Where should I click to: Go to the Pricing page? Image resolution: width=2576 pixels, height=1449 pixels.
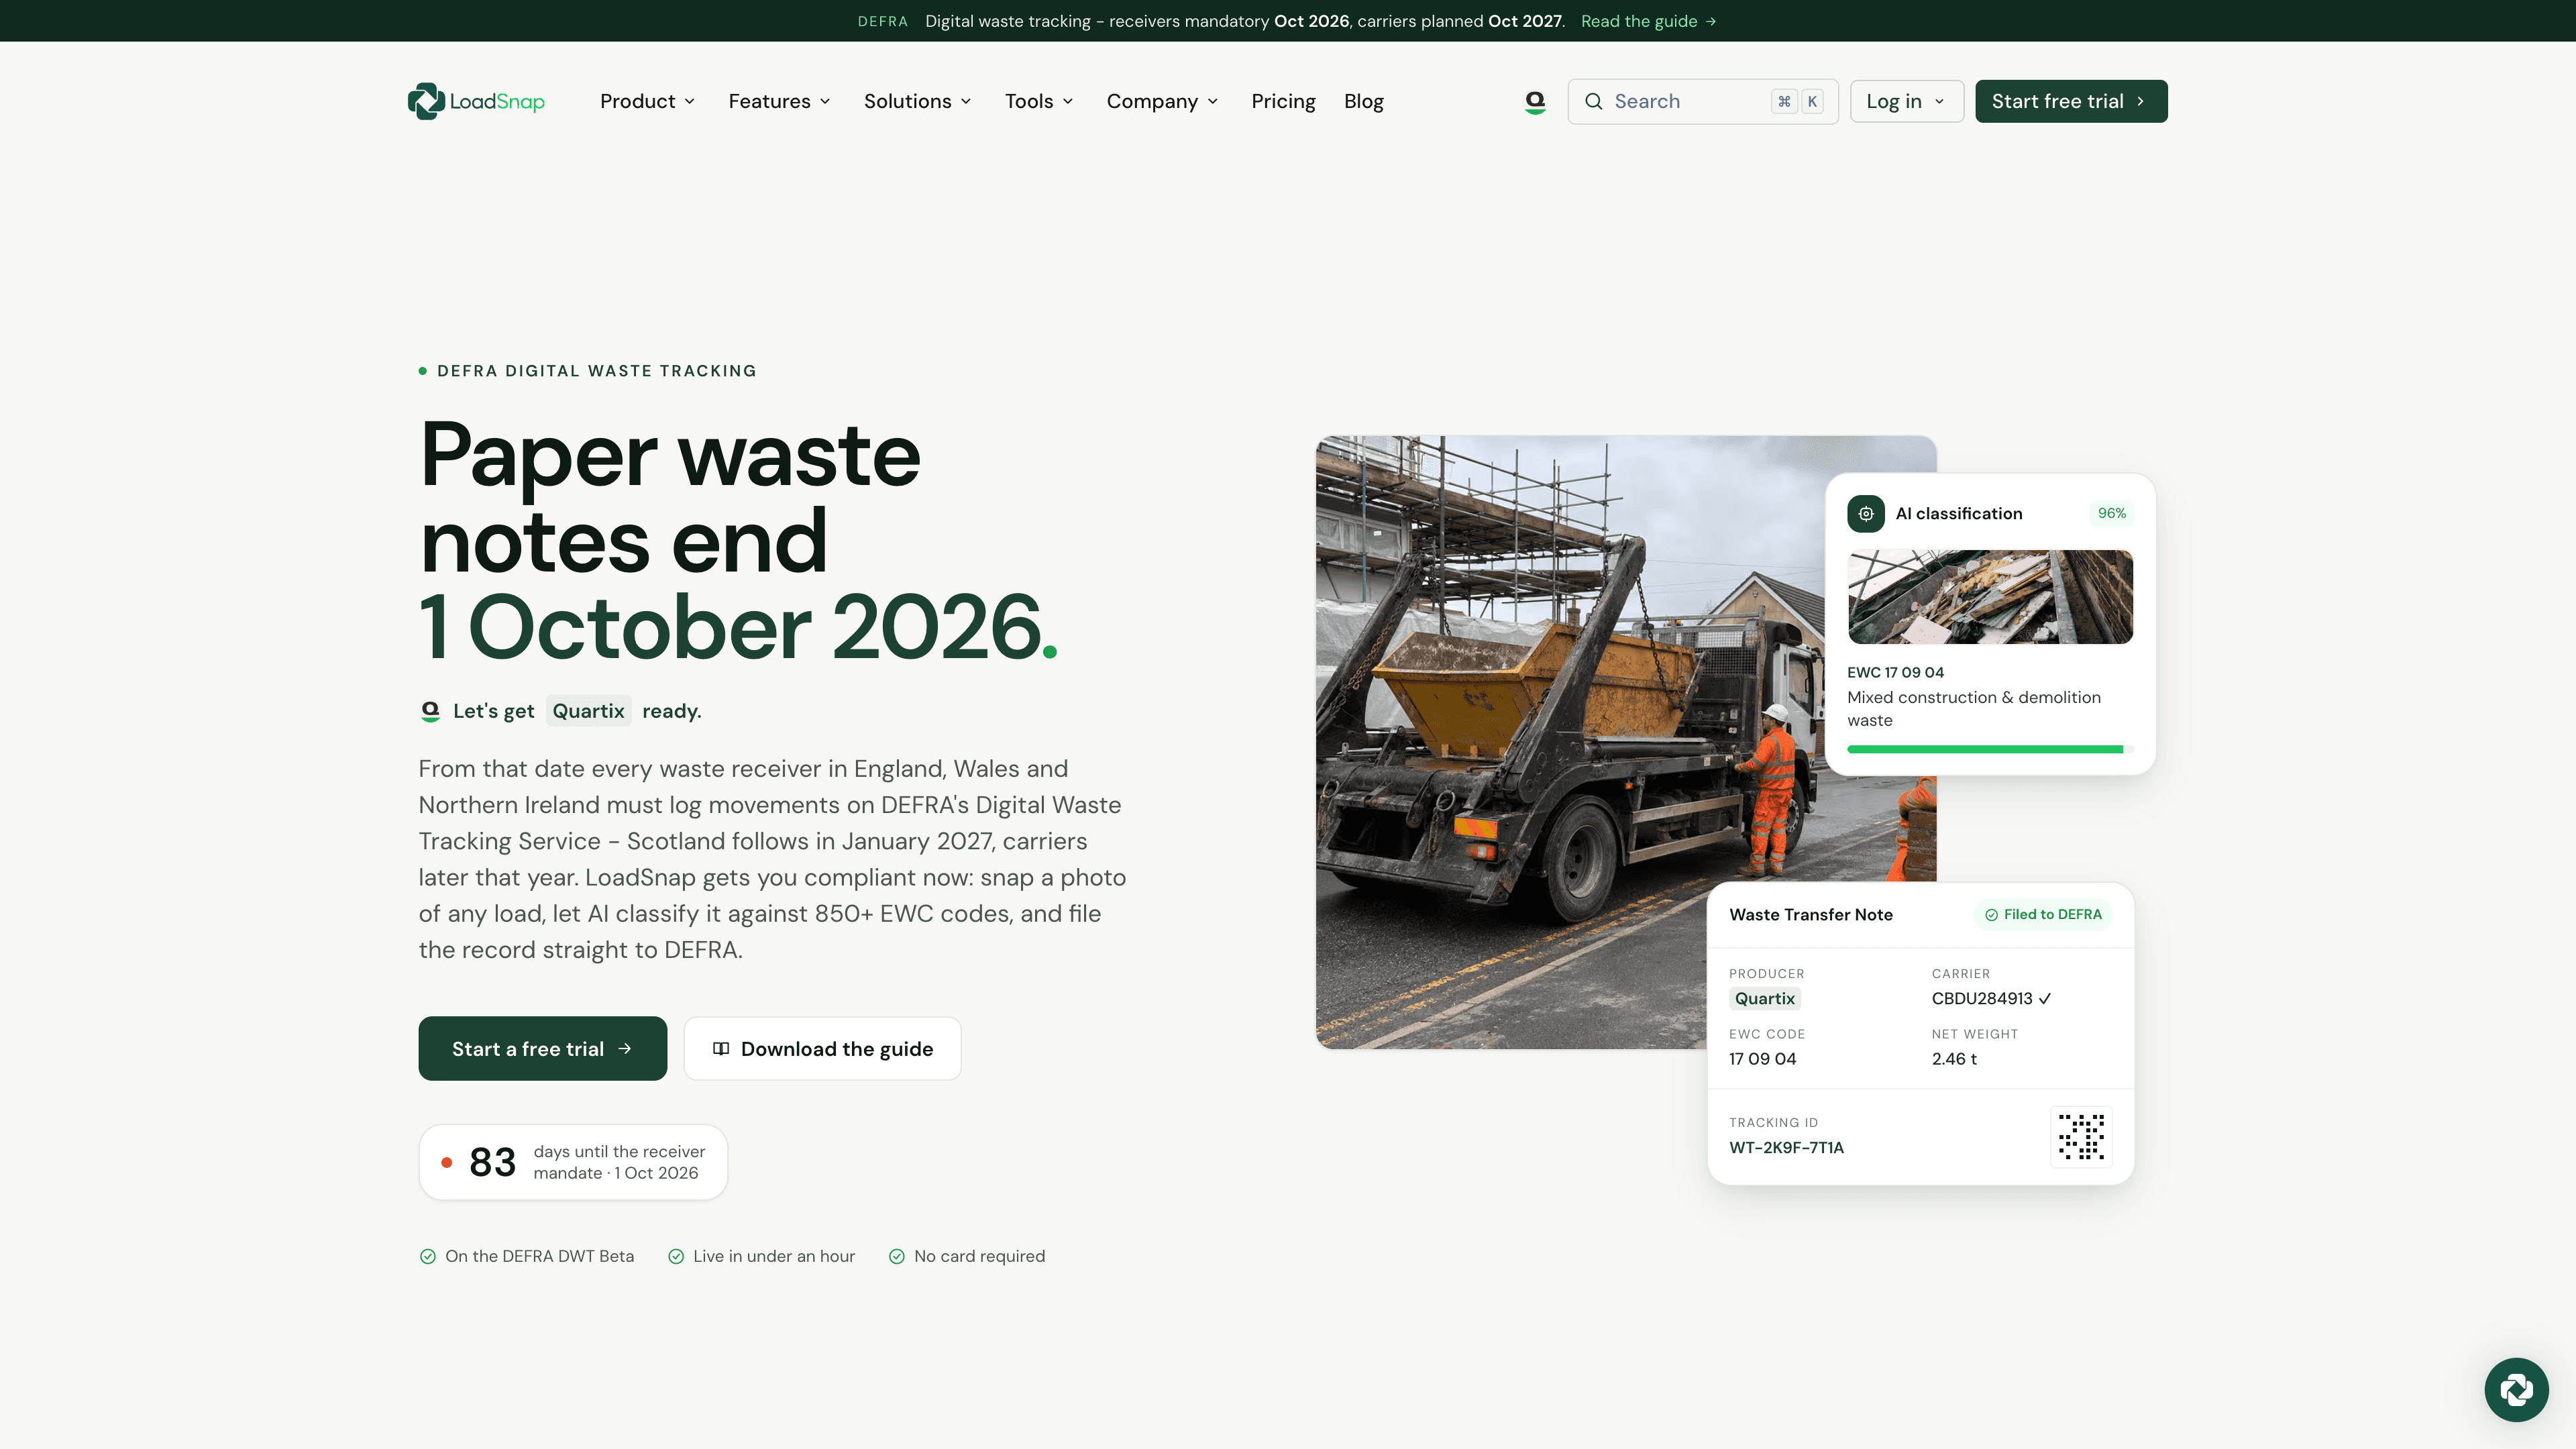tap(1283, 101)
